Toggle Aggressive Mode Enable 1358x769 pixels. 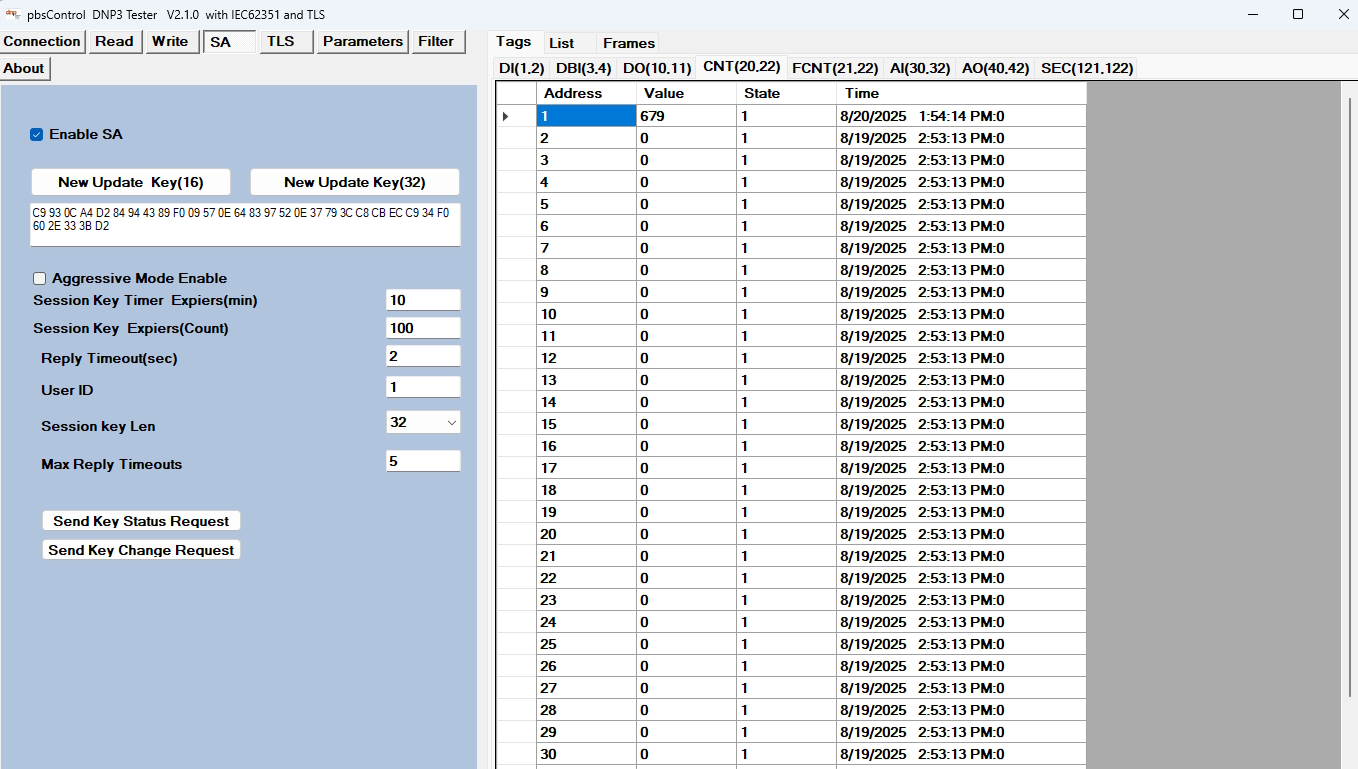(39, 278)
